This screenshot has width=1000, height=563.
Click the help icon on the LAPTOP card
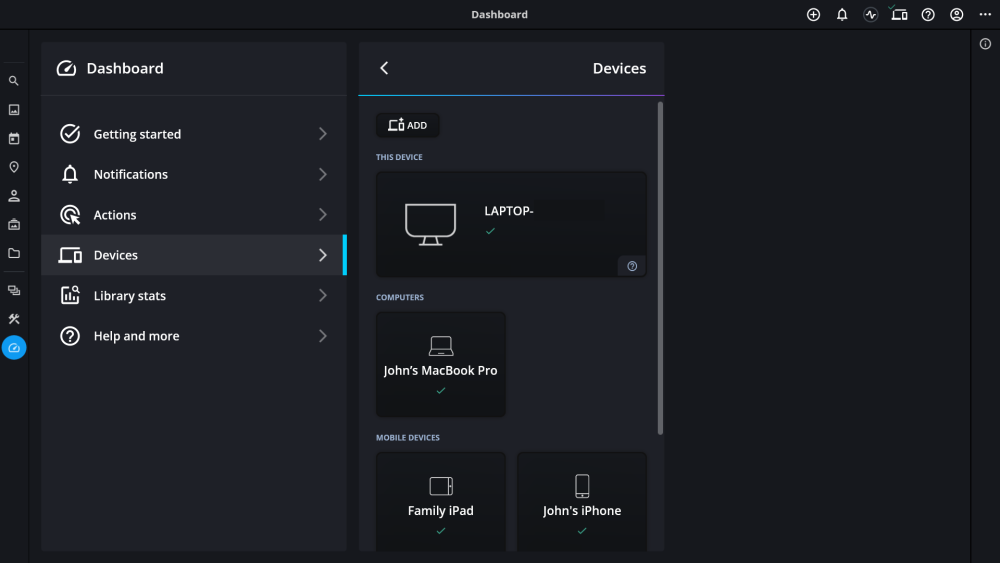click(x=632, y=267)
